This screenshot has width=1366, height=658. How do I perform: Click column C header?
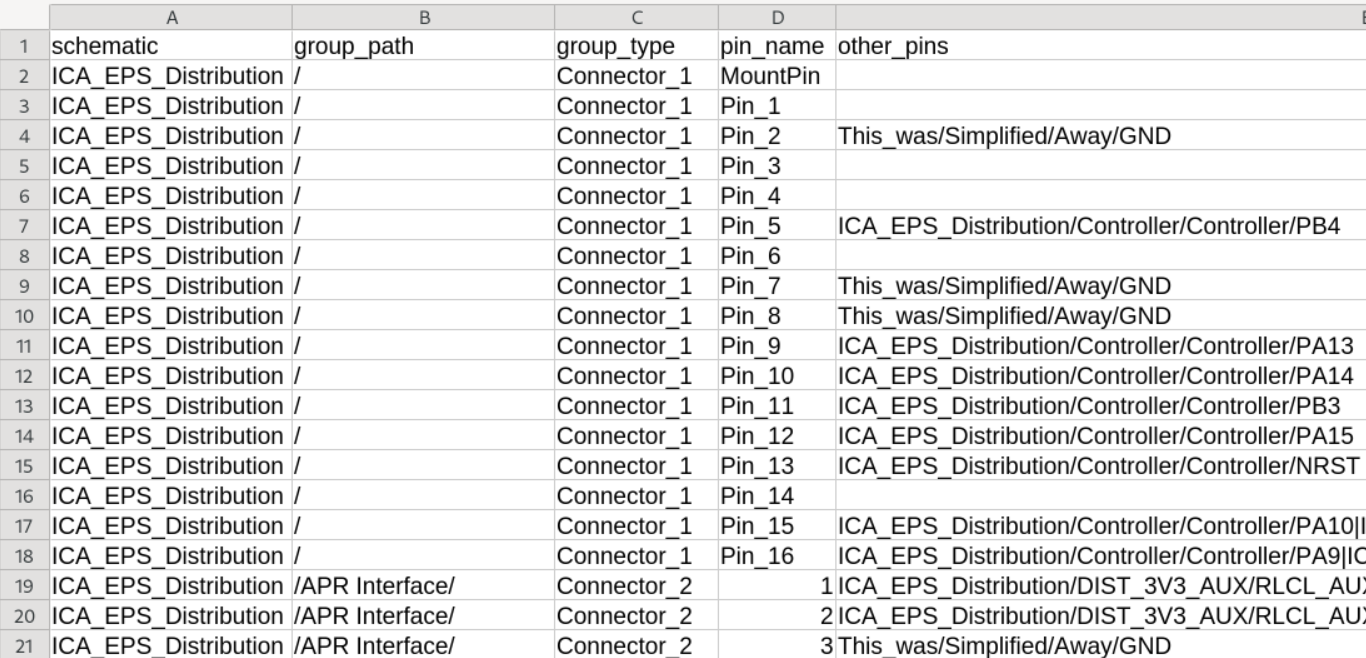(x=636, y=17)
